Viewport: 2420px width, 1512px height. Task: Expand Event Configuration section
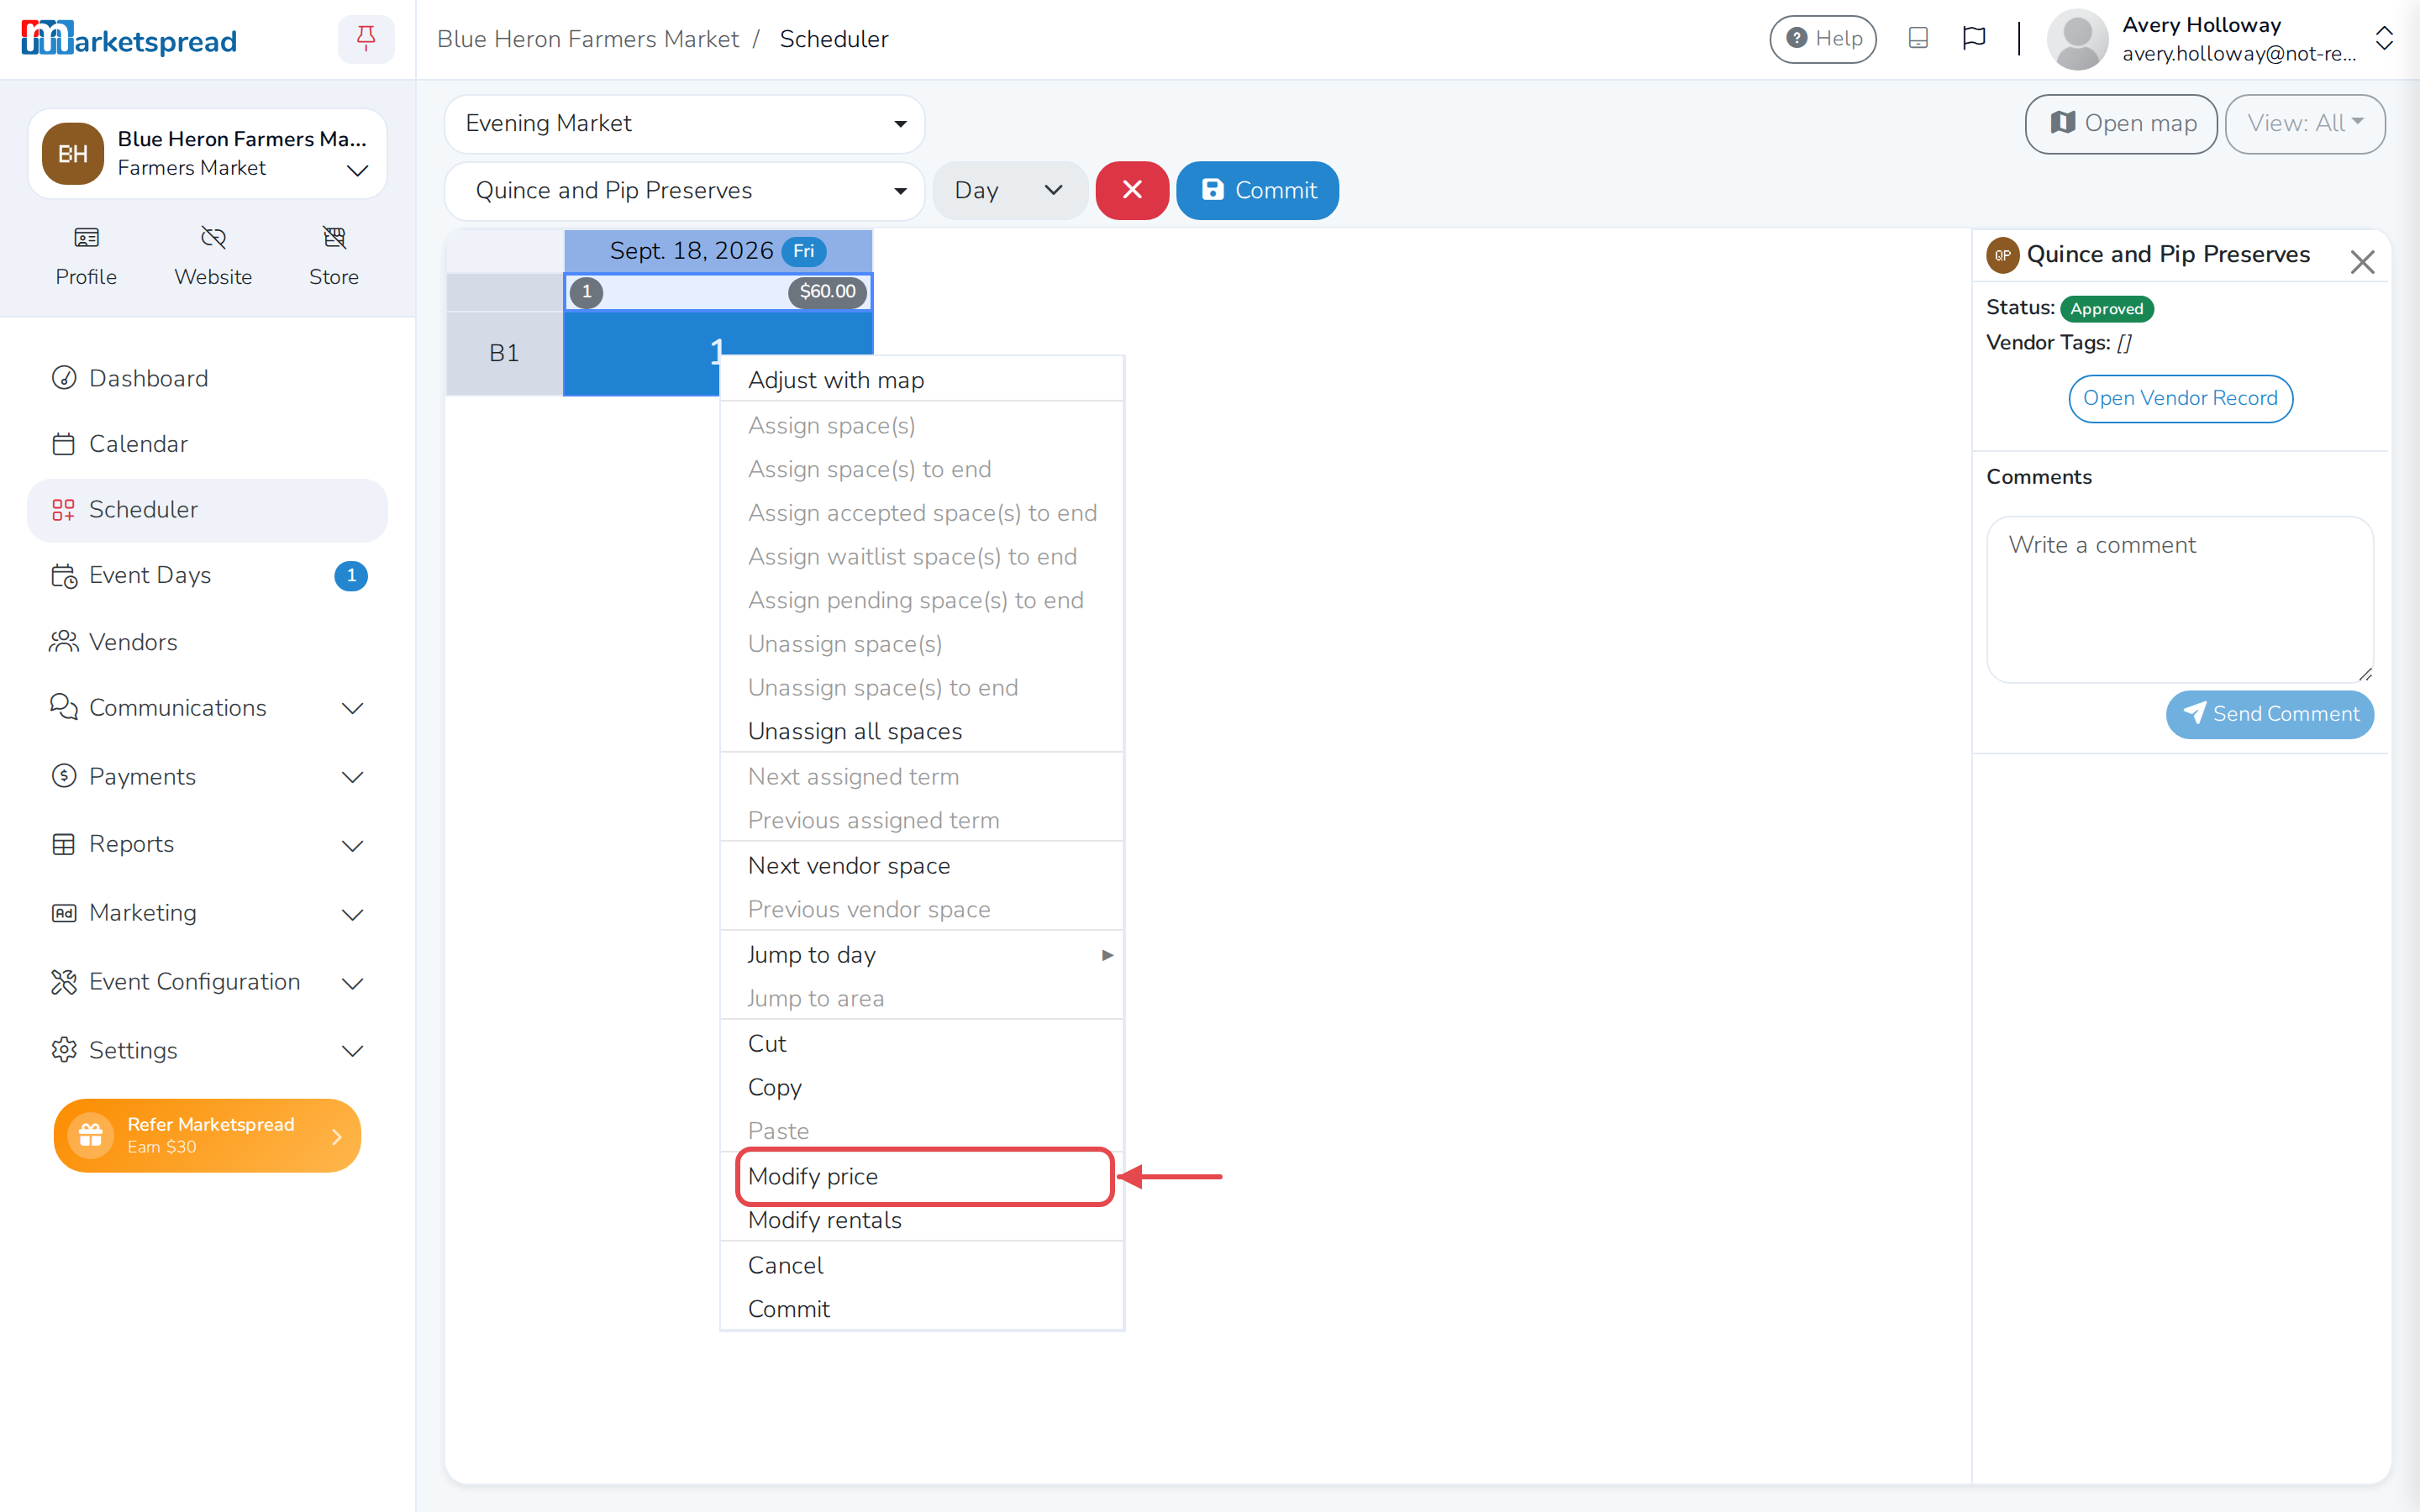point(207,982)
